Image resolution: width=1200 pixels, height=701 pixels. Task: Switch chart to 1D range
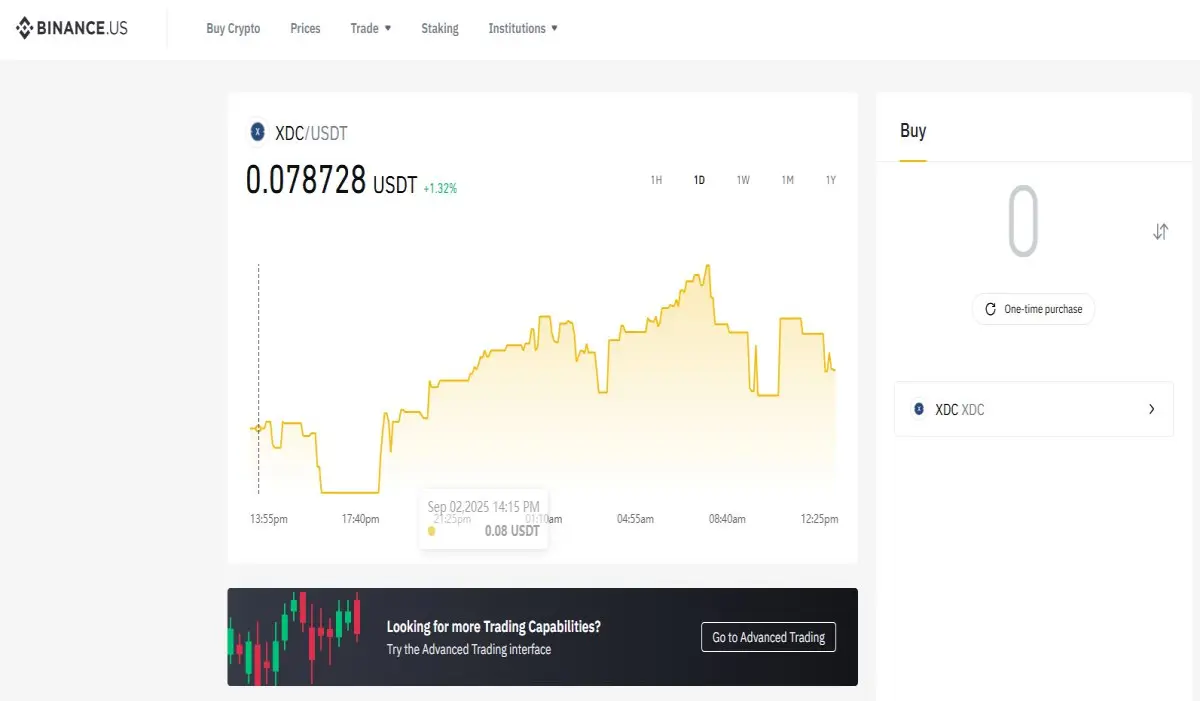click(699, 180)
